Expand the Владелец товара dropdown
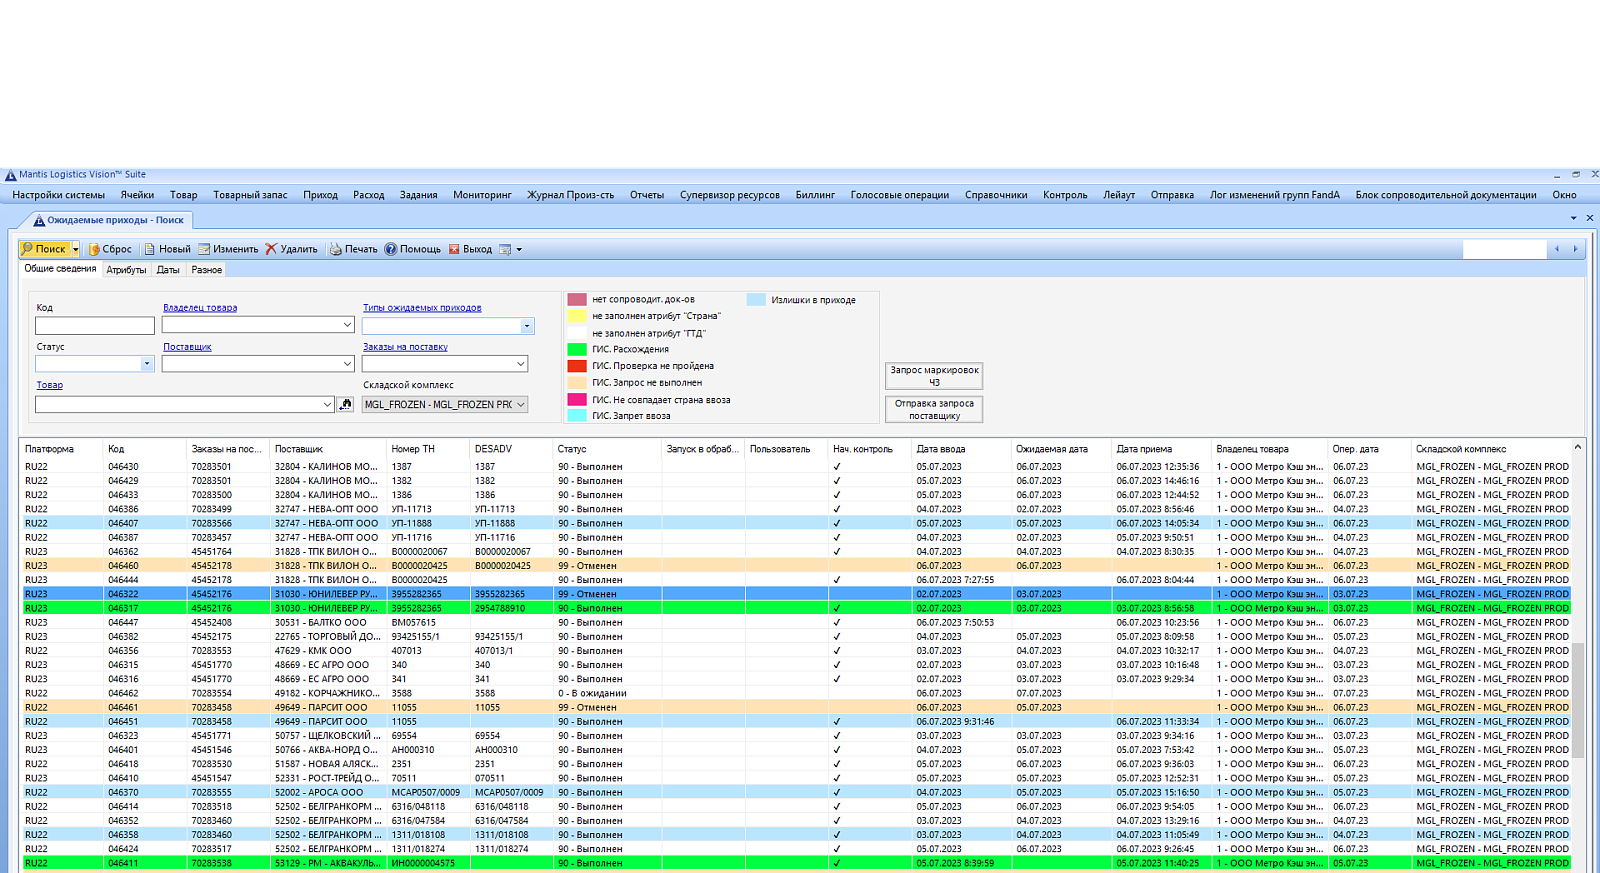This screenshot has width=1600, height=873. point(347,325)
